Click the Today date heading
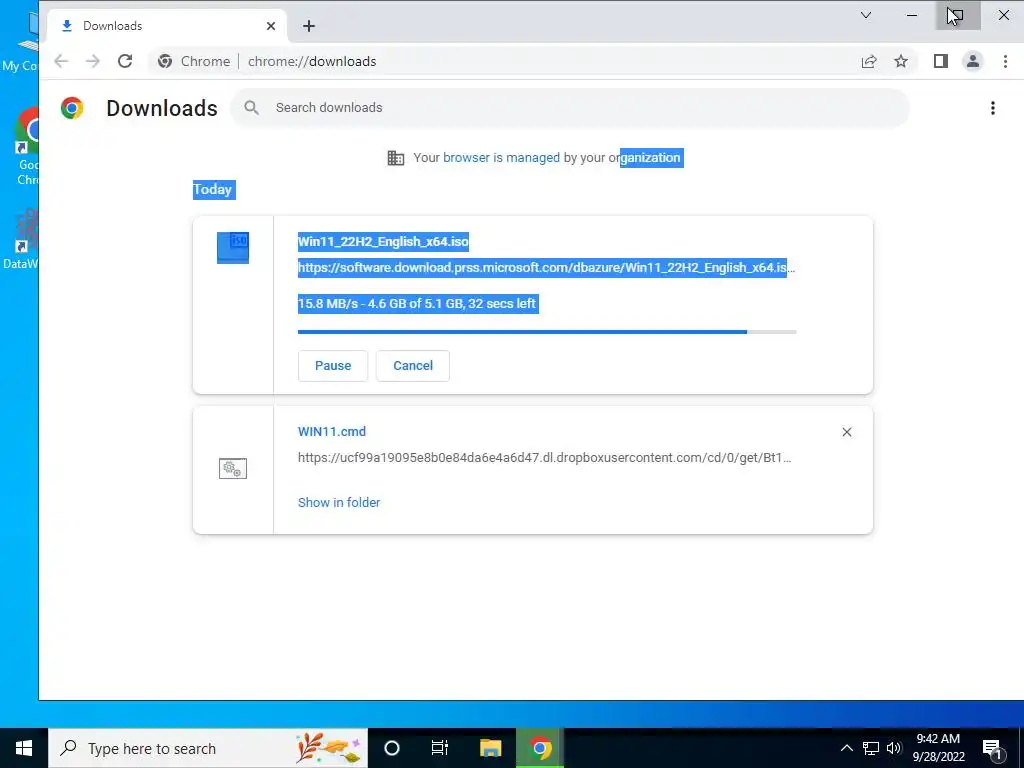1024x768 pixels. [213, 189]
